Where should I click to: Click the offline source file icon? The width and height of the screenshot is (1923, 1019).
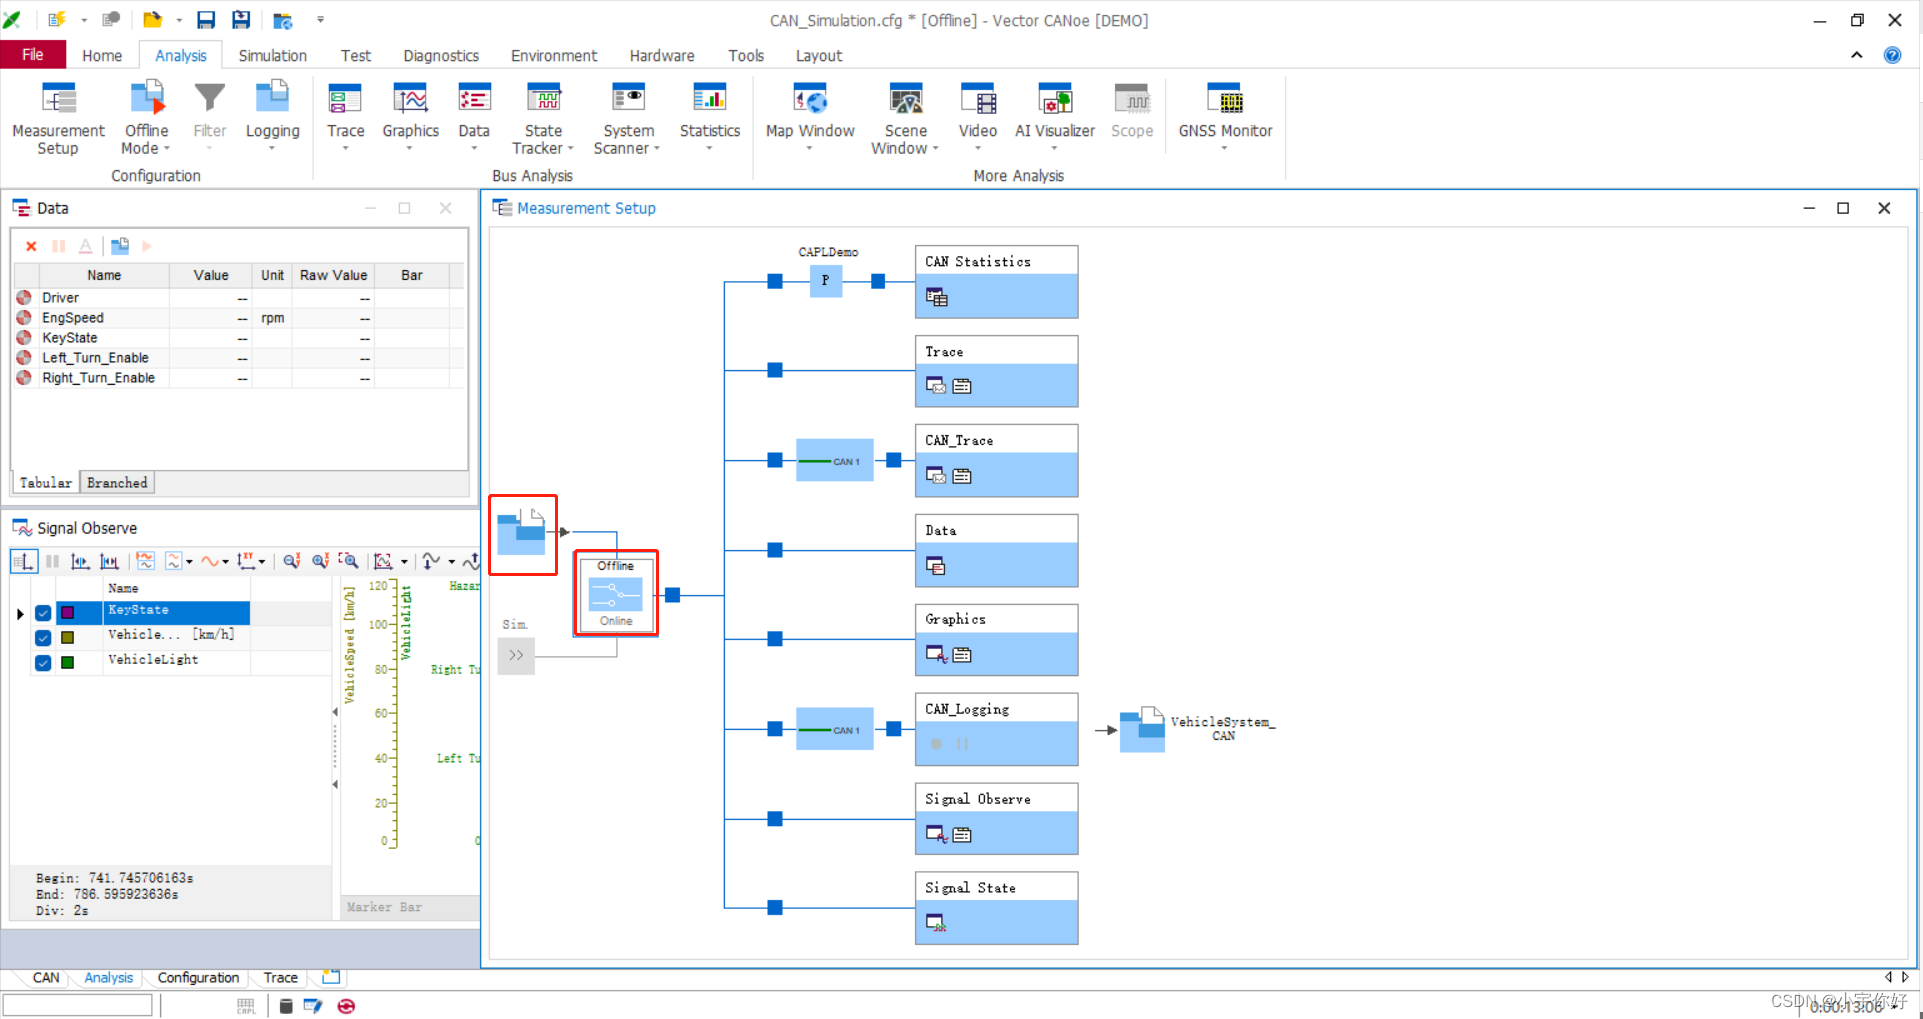coord(522,533)
